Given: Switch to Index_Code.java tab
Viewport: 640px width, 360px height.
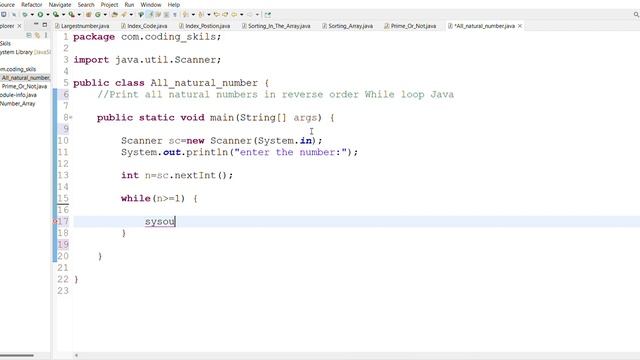Looking at the screenshot, I should 144,26.
